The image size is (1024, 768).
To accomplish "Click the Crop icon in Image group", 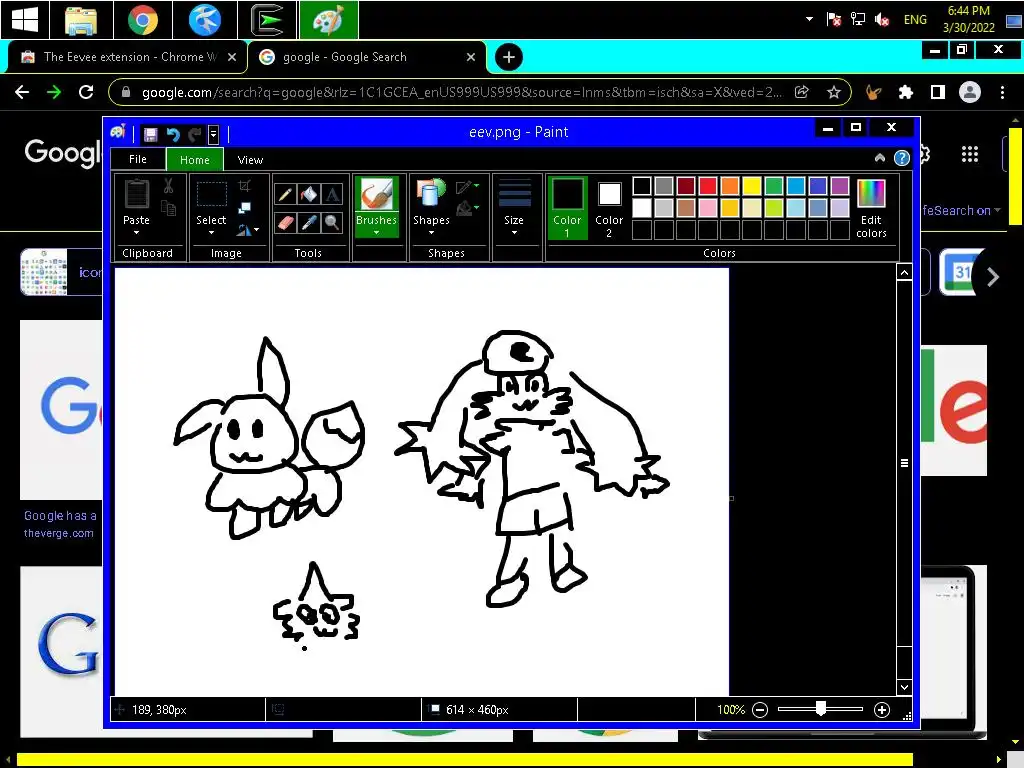I will pyautogui.click(x=244, y=186).
